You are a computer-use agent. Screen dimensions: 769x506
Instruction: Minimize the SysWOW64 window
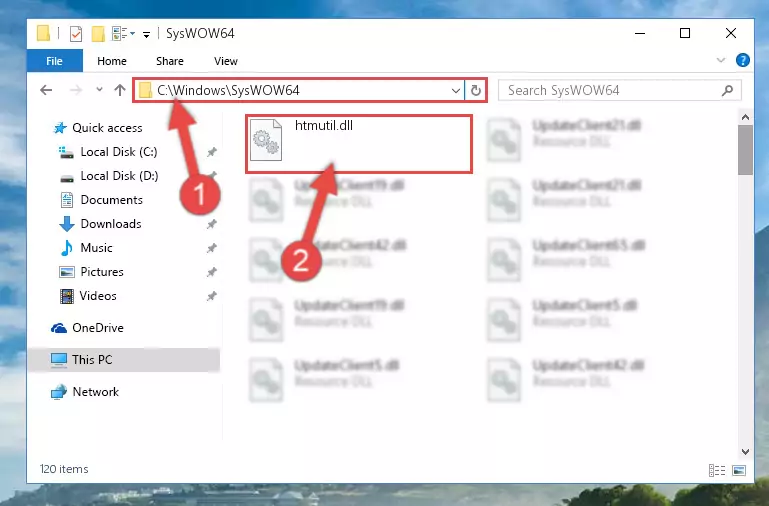(x=640, y=33)
